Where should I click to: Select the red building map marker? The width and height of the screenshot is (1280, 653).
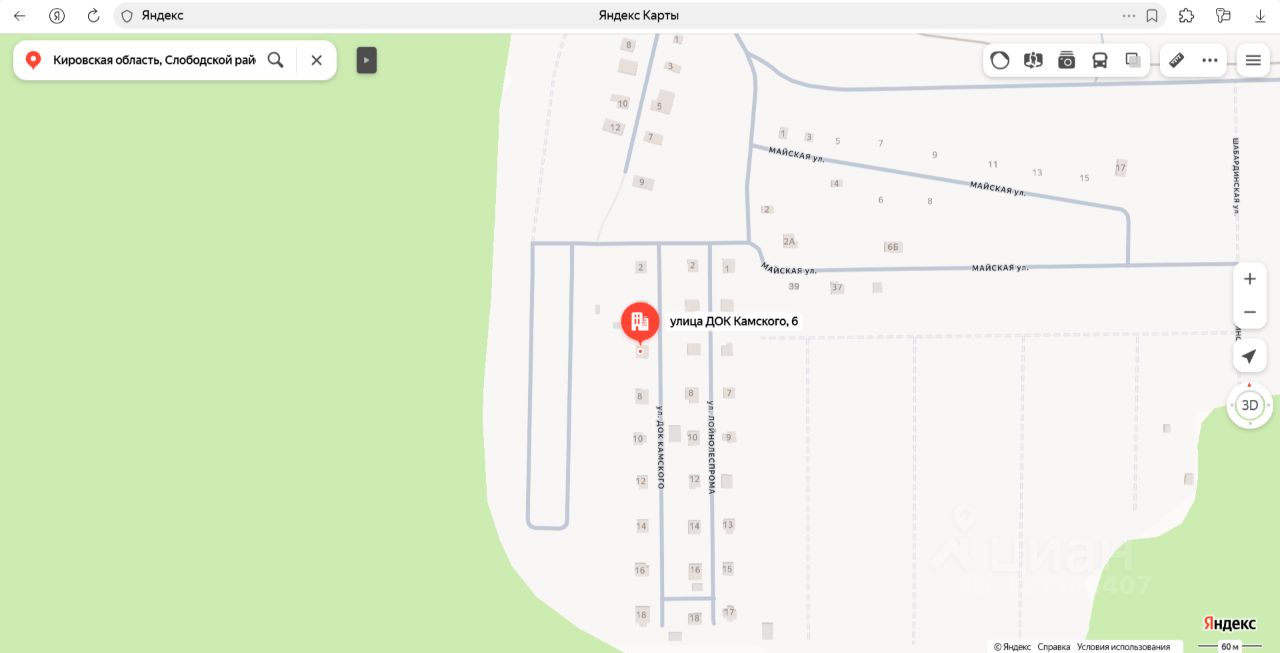(640, 322)
